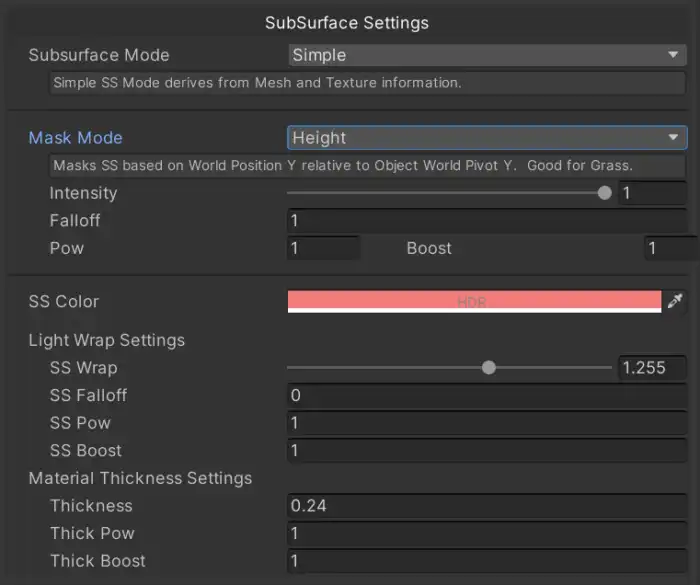Image resolution: width=700 pixels, height=585 pixels.
Task: Click the SS Wrap slider handle
Action: [x=488, y=368]
